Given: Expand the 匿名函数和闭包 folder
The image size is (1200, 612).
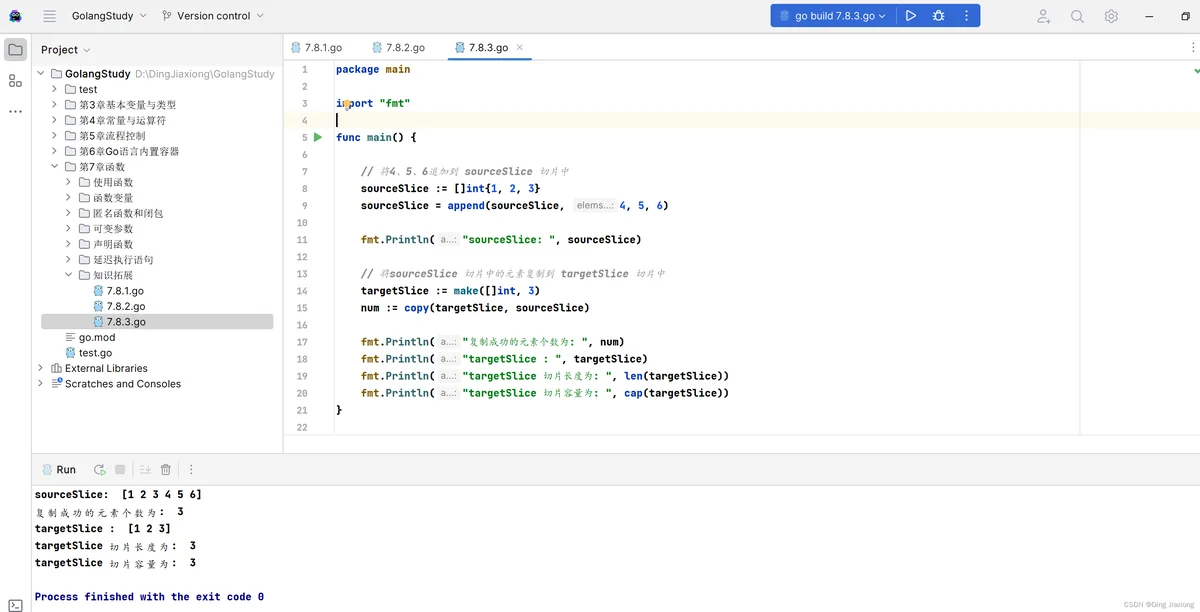Looking at the screenshot, I should (69, 213).
